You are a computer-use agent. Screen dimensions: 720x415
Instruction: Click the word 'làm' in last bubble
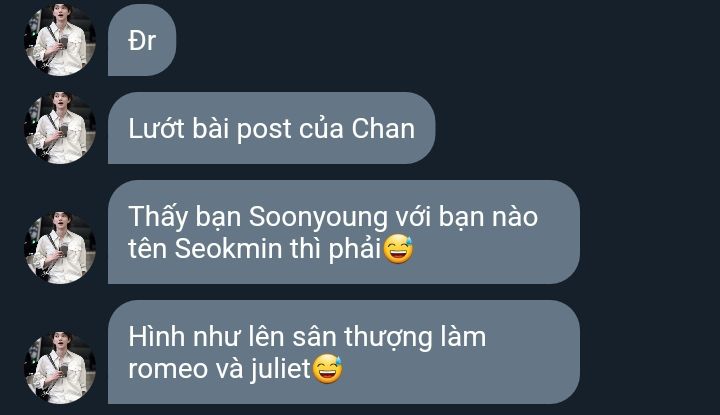click(463, 336)
